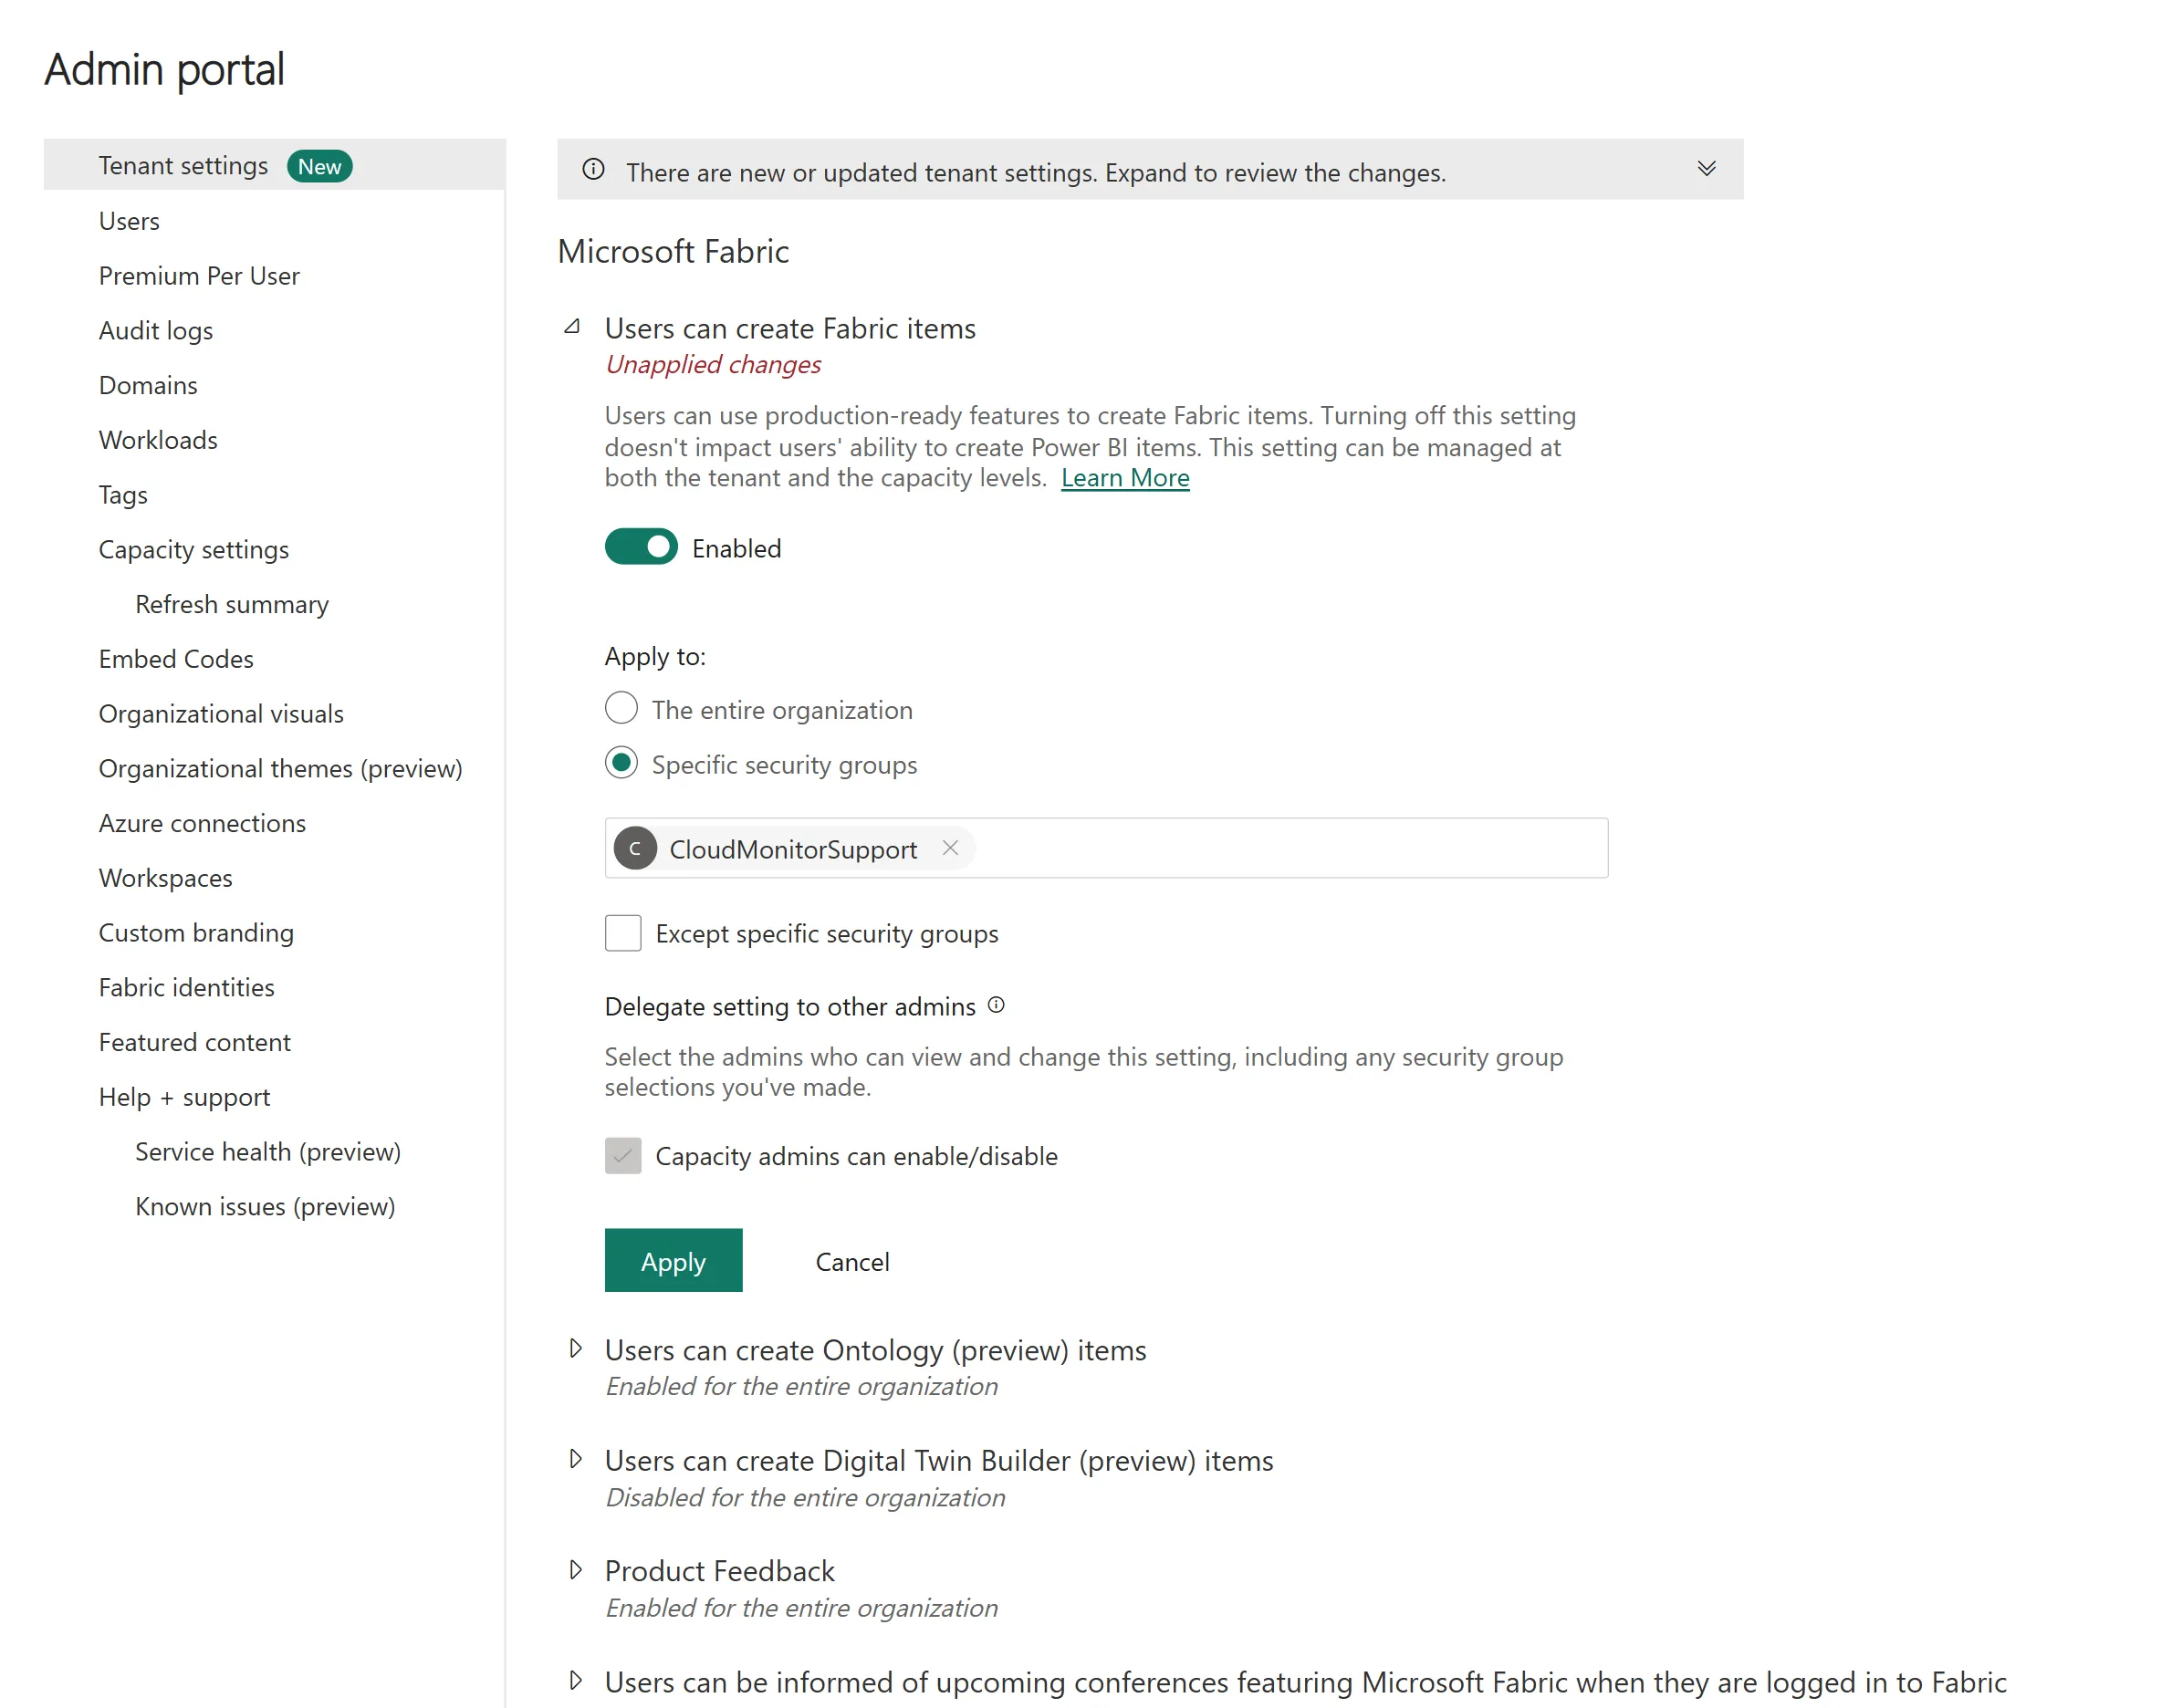Click Cancel to discard changes

click(852, 1261)
